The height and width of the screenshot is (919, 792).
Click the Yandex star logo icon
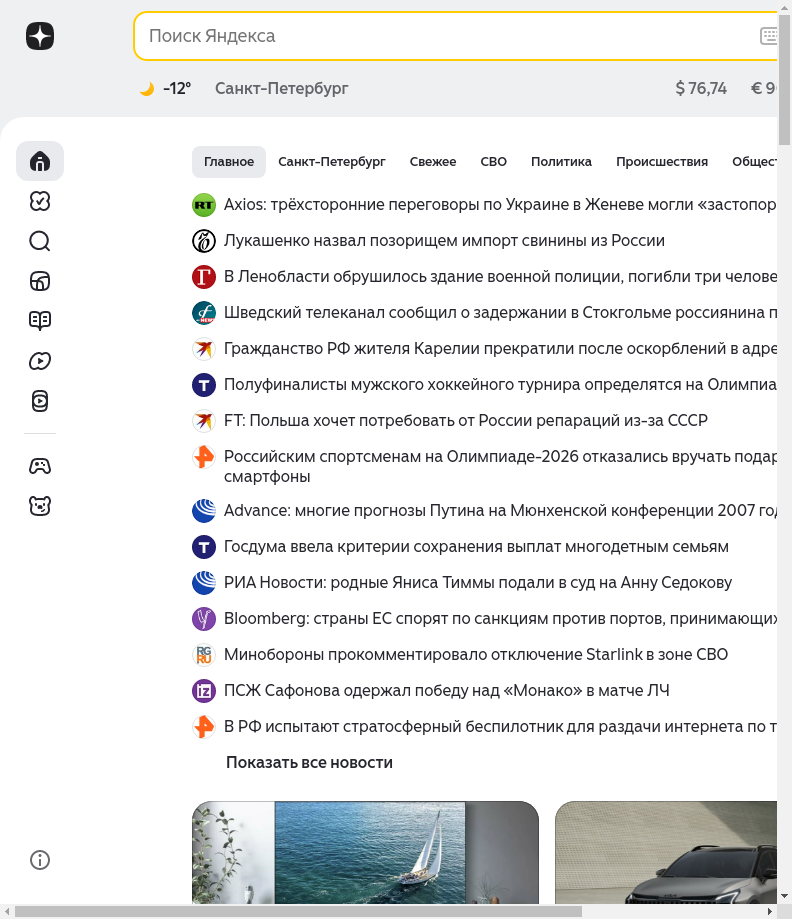click(x=40, y=36)
